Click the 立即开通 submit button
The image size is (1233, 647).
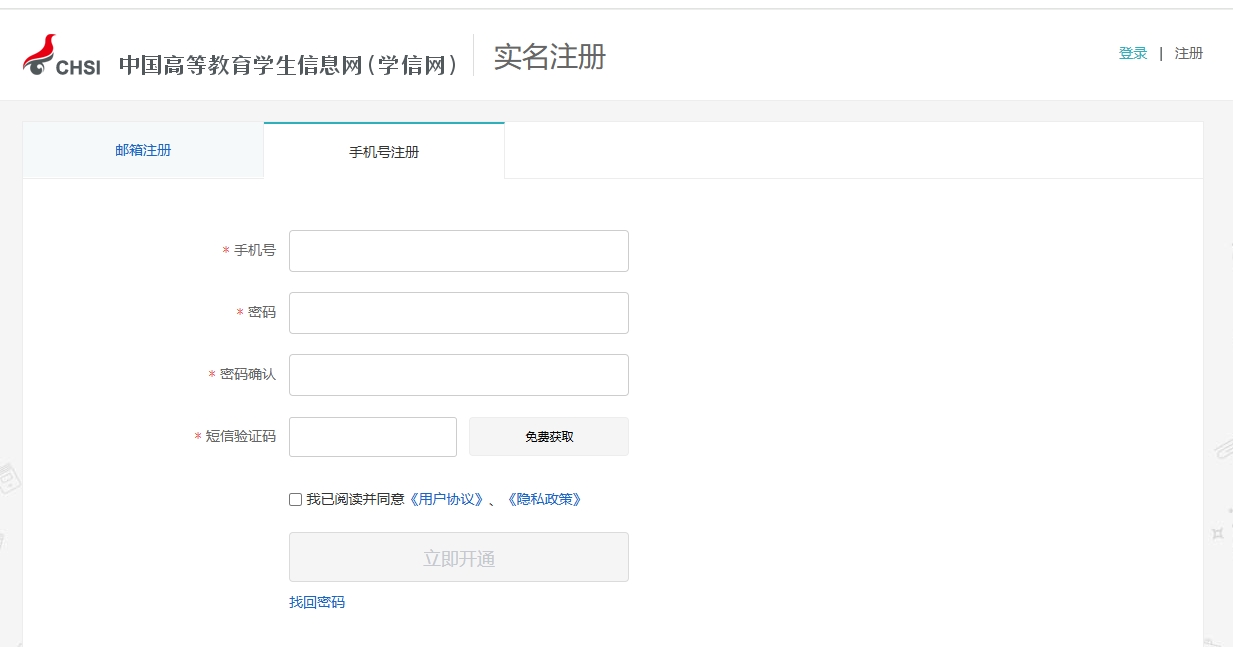coord(458,556)
